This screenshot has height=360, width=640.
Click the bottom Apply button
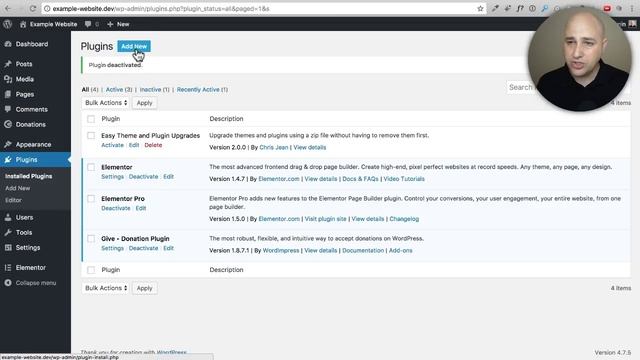tap(144, 288)
